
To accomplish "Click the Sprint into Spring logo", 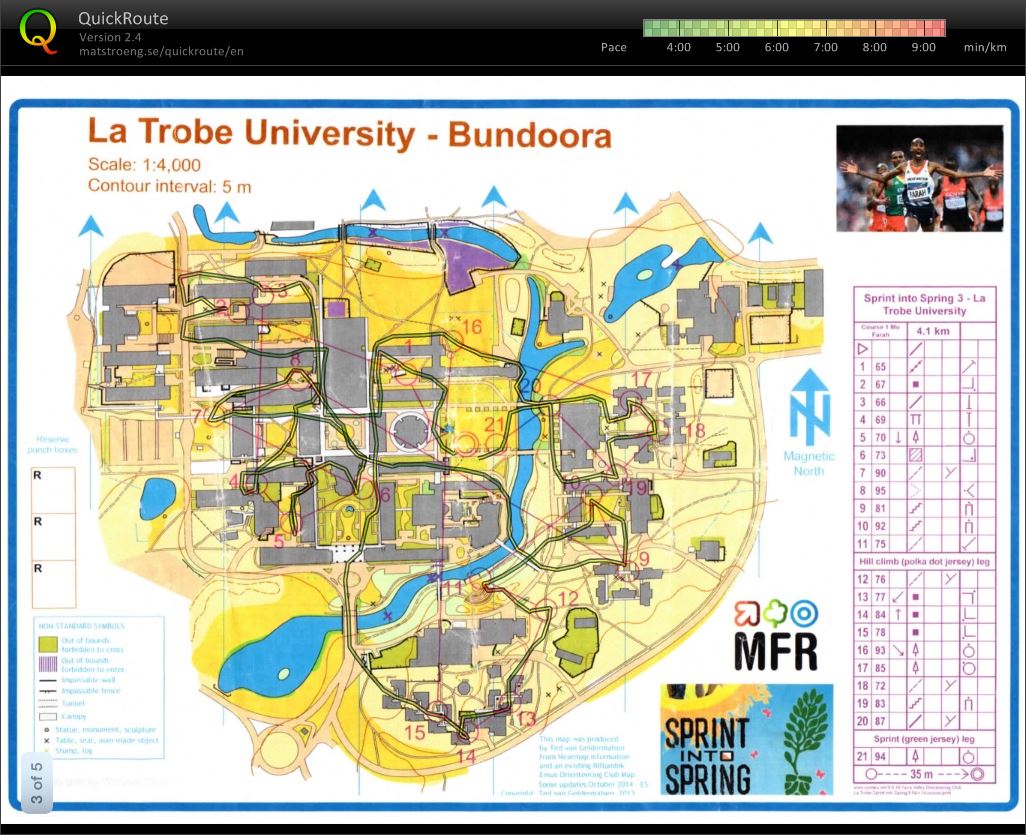I will tap(746, 739).
